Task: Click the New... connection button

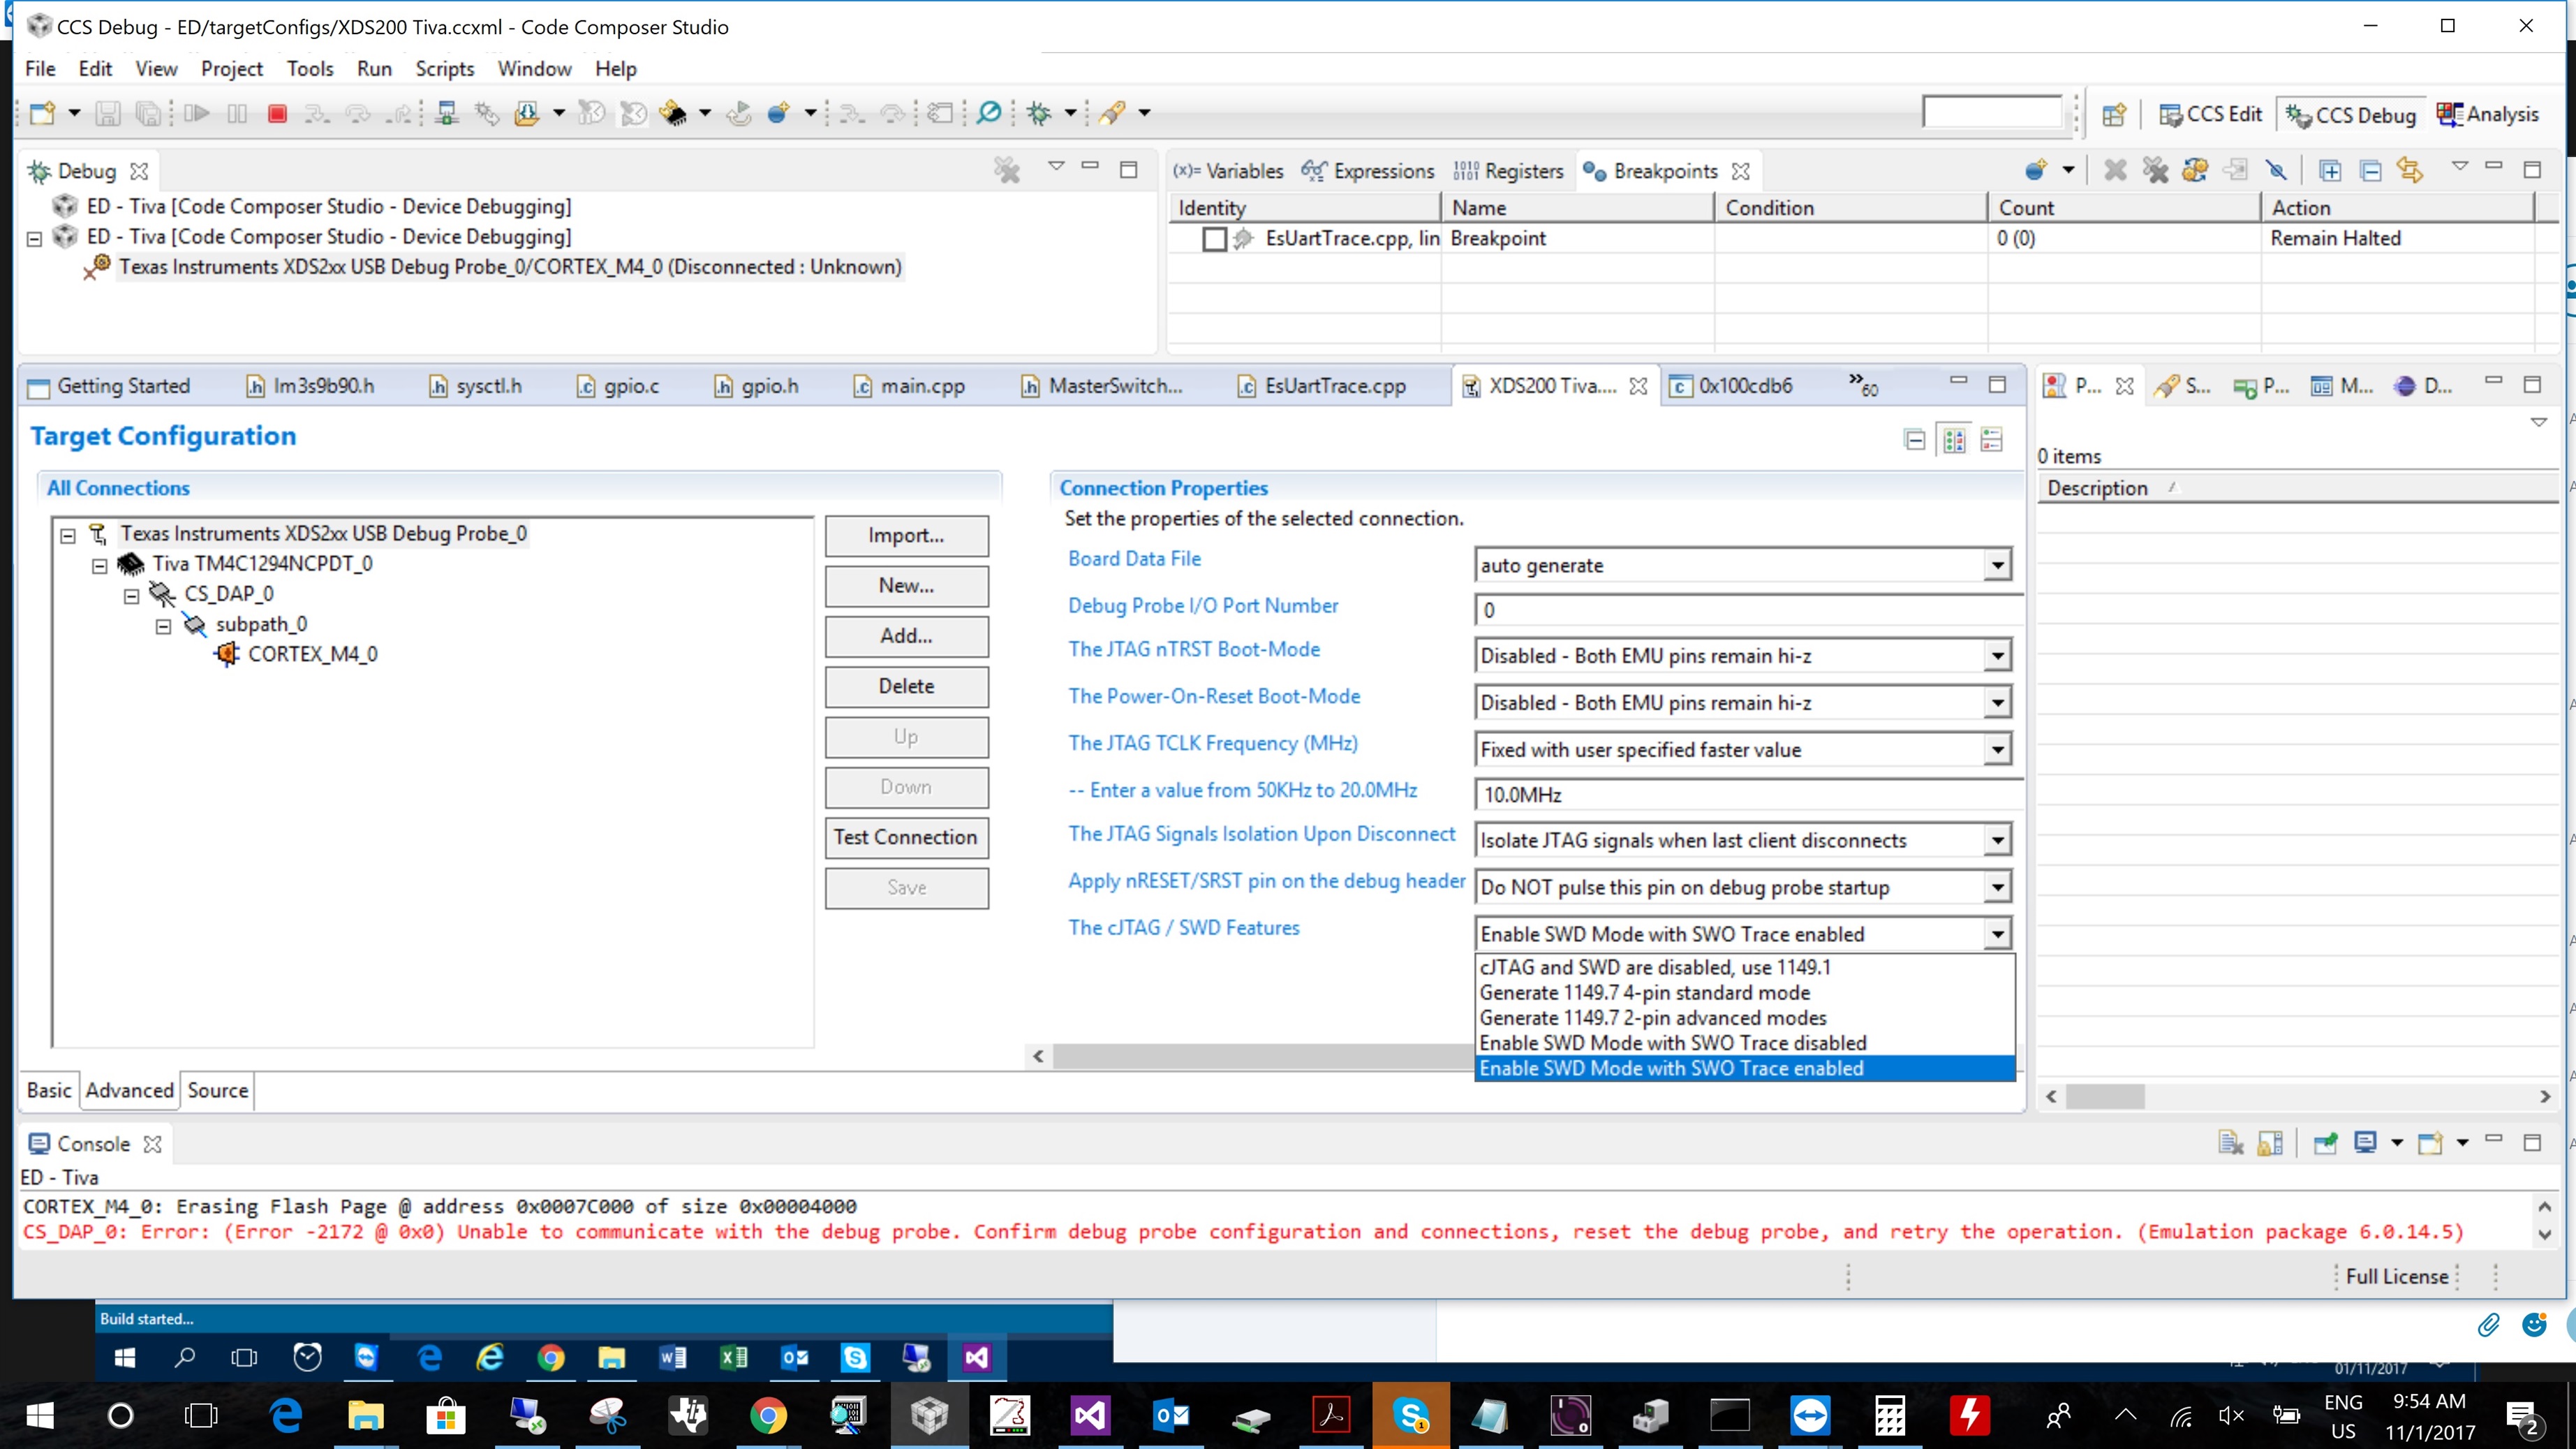Action: point(906,586)
